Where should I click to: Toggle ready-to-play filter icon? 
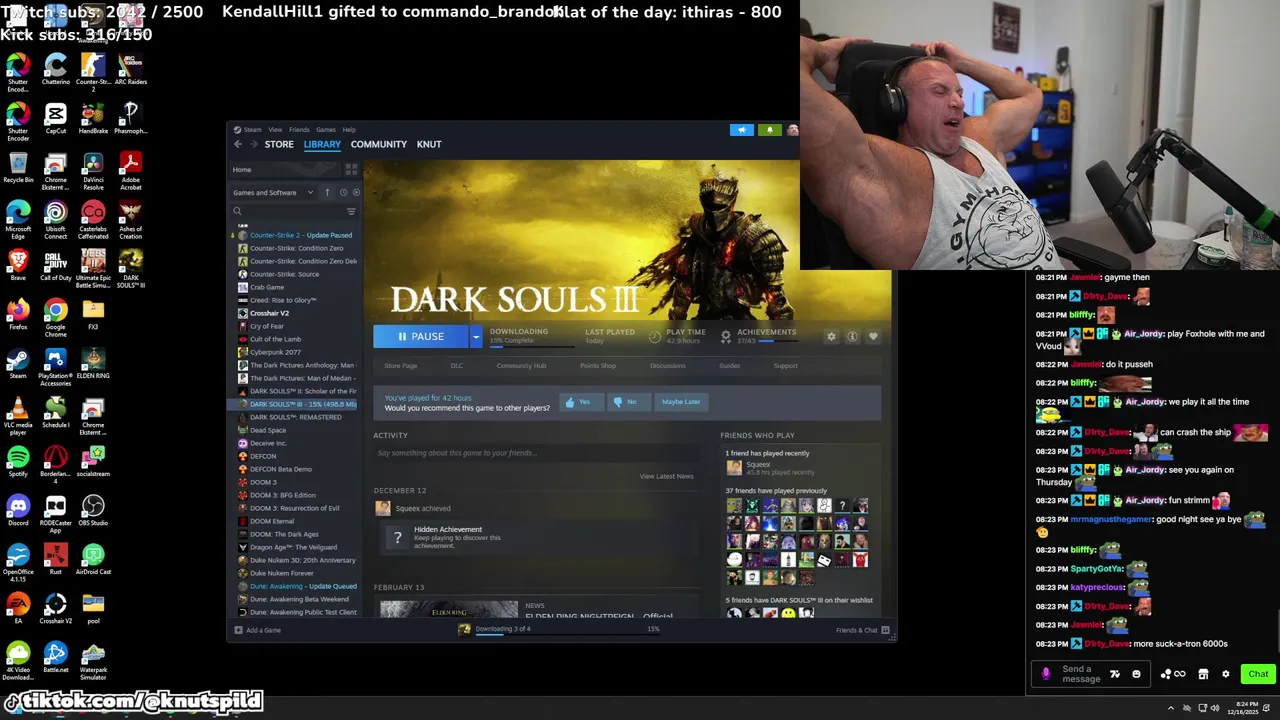356,192
